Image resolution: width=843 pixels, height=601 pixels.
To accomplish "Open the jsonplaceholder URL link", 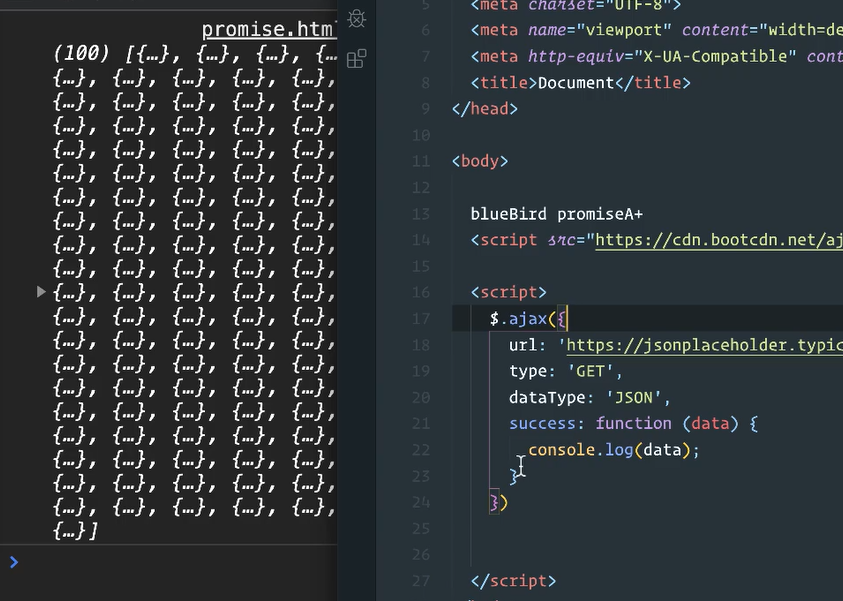I will point(704,345).
